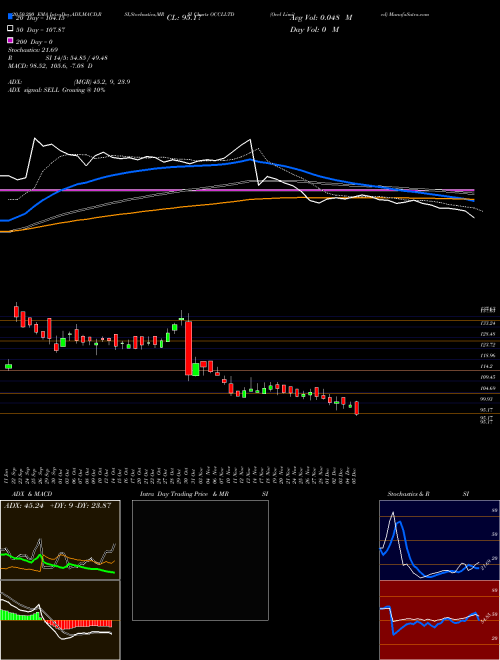This screenshot has height=660, width=500.
Task: Click the dark red RSI chart panel
Action: [x=439, y=620]
